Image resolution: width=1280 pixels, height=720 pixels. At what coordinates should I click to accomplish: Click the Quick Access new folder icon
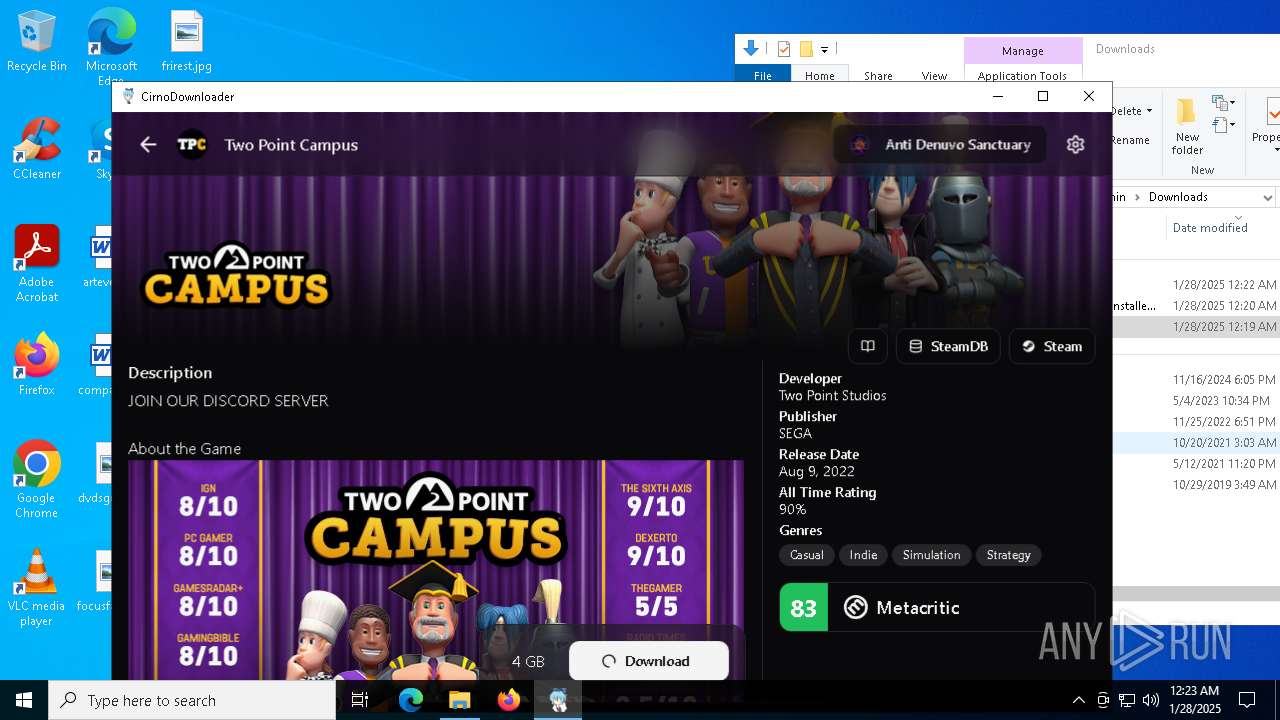point(806,49)
